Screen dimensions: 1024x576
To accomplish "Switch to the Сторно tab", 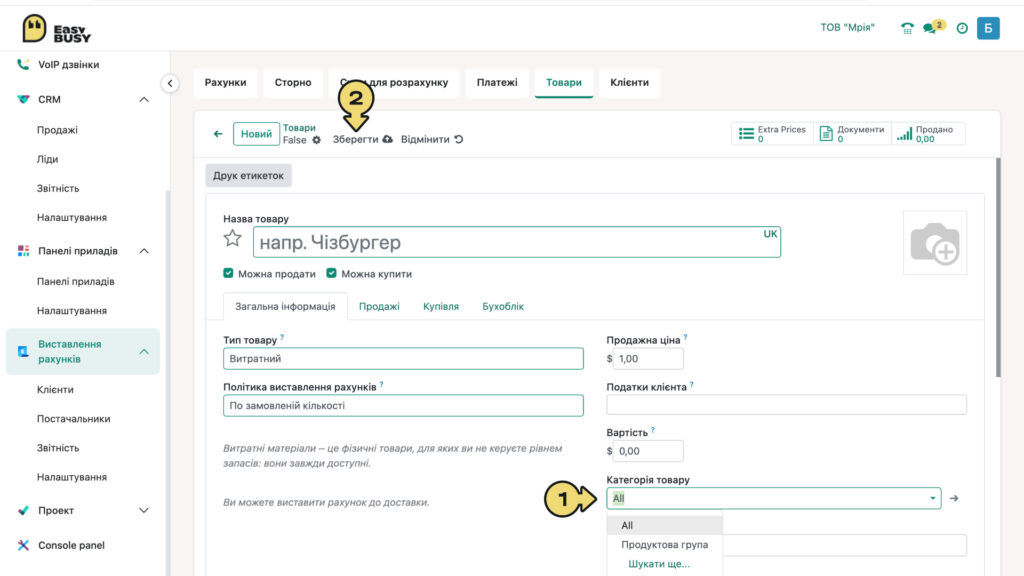I will pyautogui.click(x=293, y=82).
